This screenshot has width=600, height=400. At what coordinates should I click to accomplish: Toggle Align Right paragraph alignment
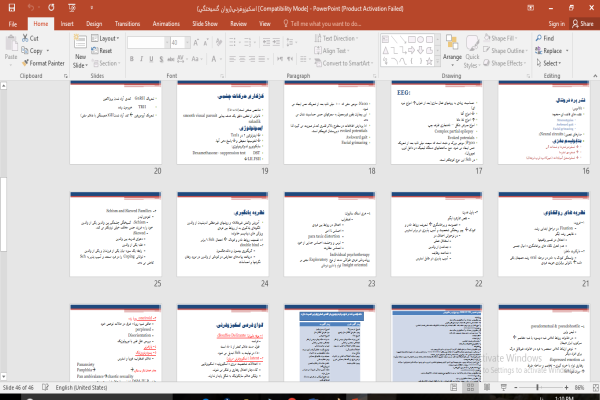[x=252, y=59]
